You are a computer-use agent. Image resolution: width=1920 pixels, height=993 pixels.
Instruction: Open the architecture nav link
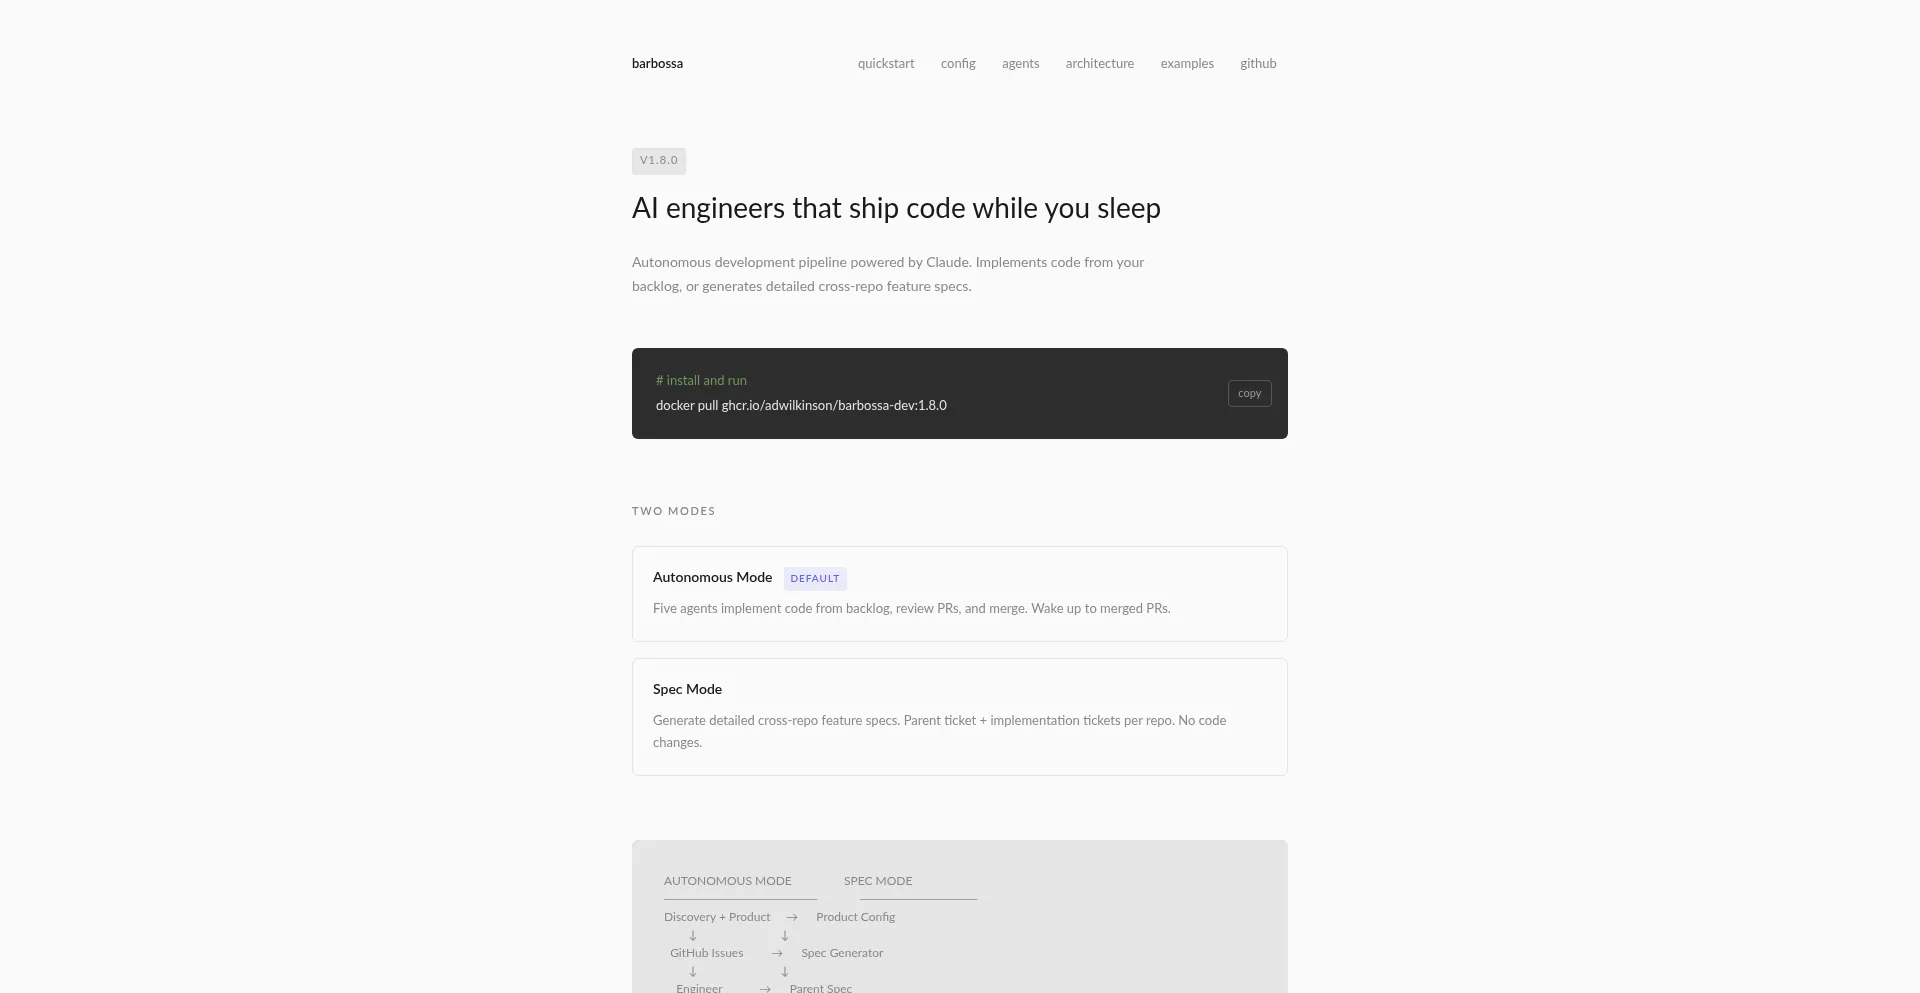point(1099,64)
